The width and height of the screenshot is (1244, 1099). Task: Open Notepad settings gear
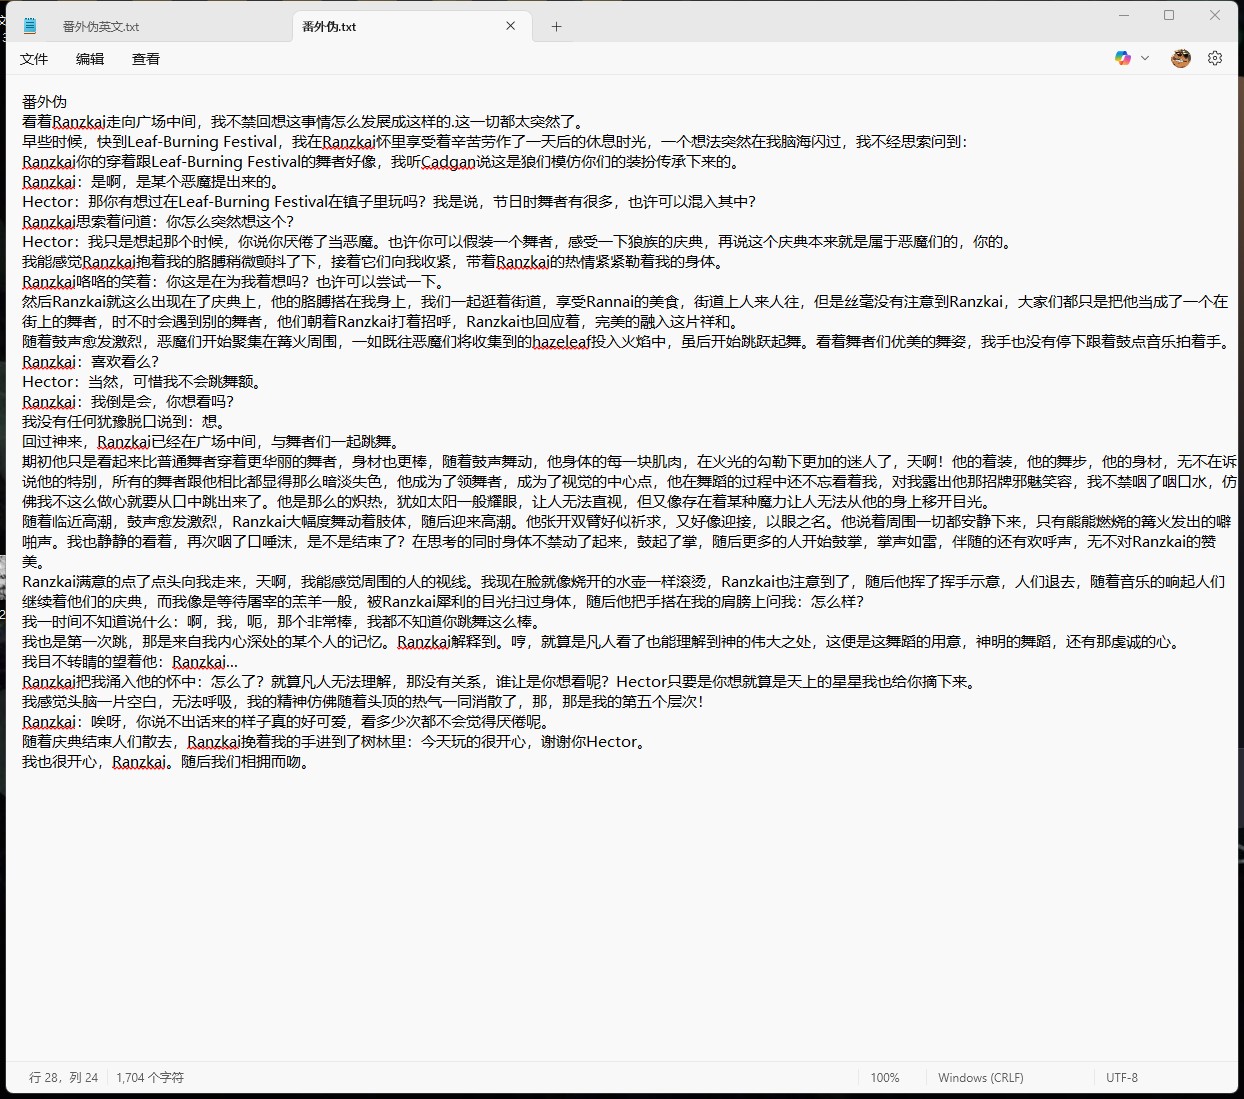(x=1215, y=58)
